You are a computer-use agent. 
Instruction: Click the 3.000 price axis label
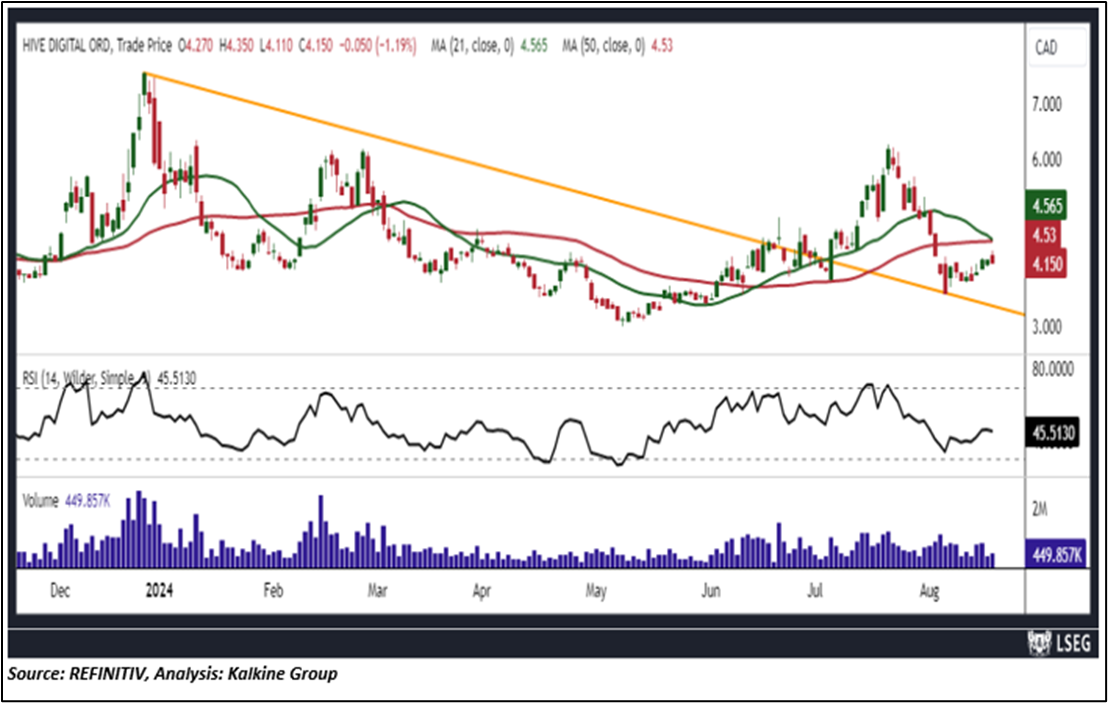tap(1047, 327)
